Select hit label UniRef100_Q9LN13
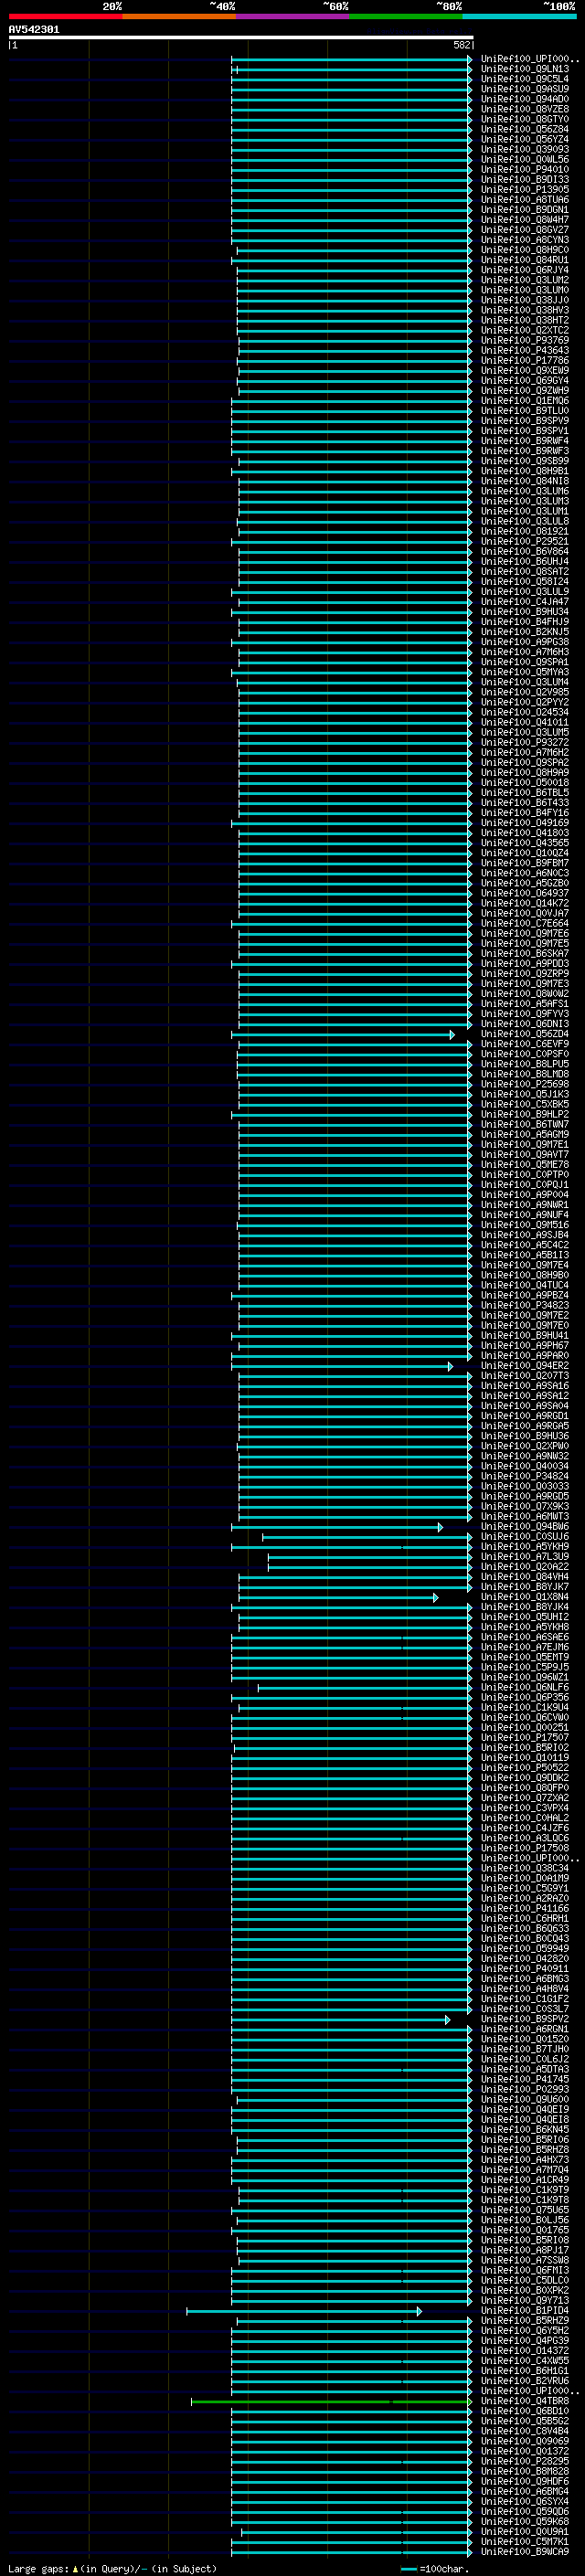The height and width of the screenshot is (2576, 585). click(525, 69)
